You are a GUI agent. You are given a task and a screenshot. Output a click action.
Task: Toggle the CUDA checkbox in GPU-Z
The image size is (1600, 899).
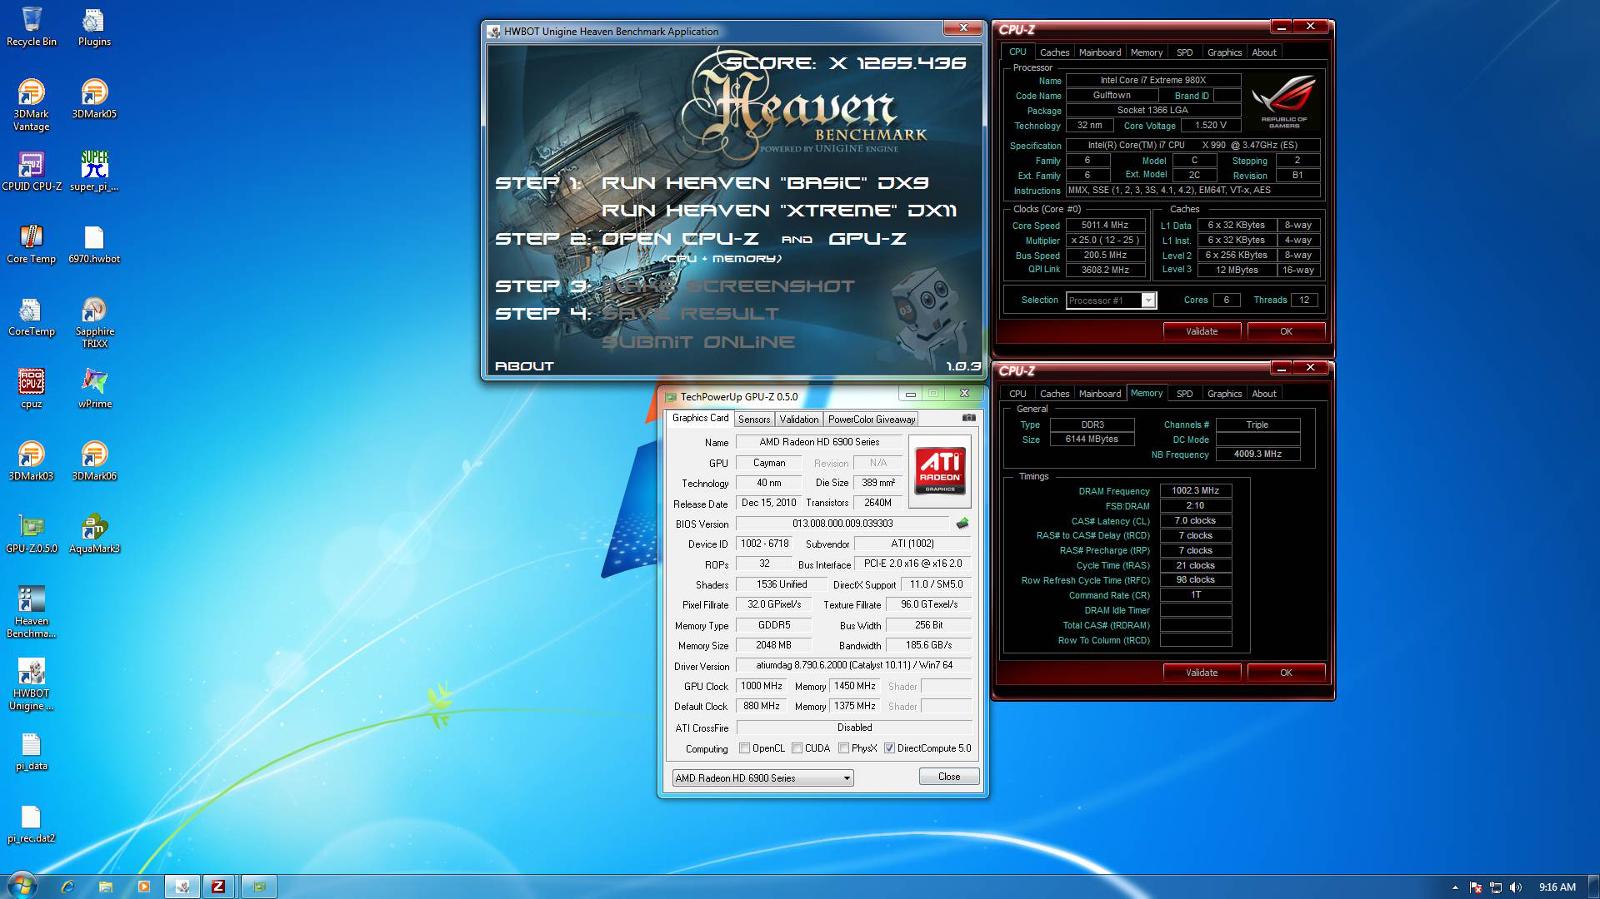[797, 748]
